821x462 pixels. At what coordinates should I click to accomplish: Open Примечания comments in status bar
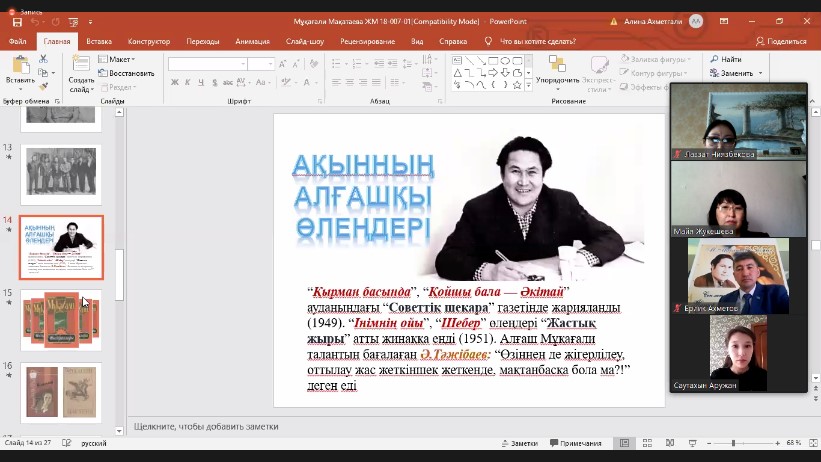coord(576,443)
